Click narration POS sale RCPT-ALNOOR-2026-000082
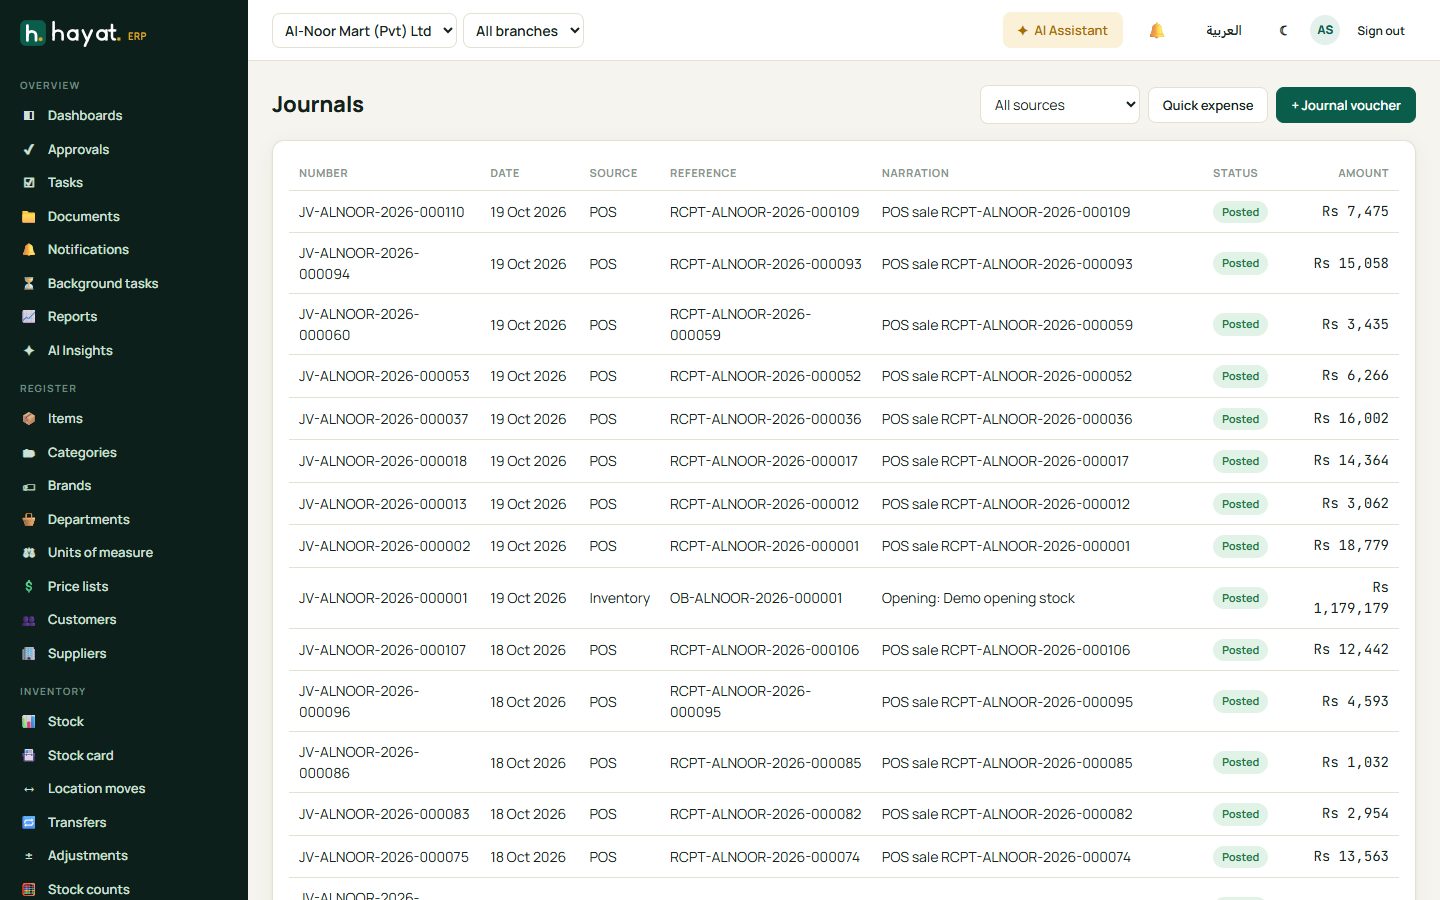This screenshot has width=1440, height=900. (1007, 814)
